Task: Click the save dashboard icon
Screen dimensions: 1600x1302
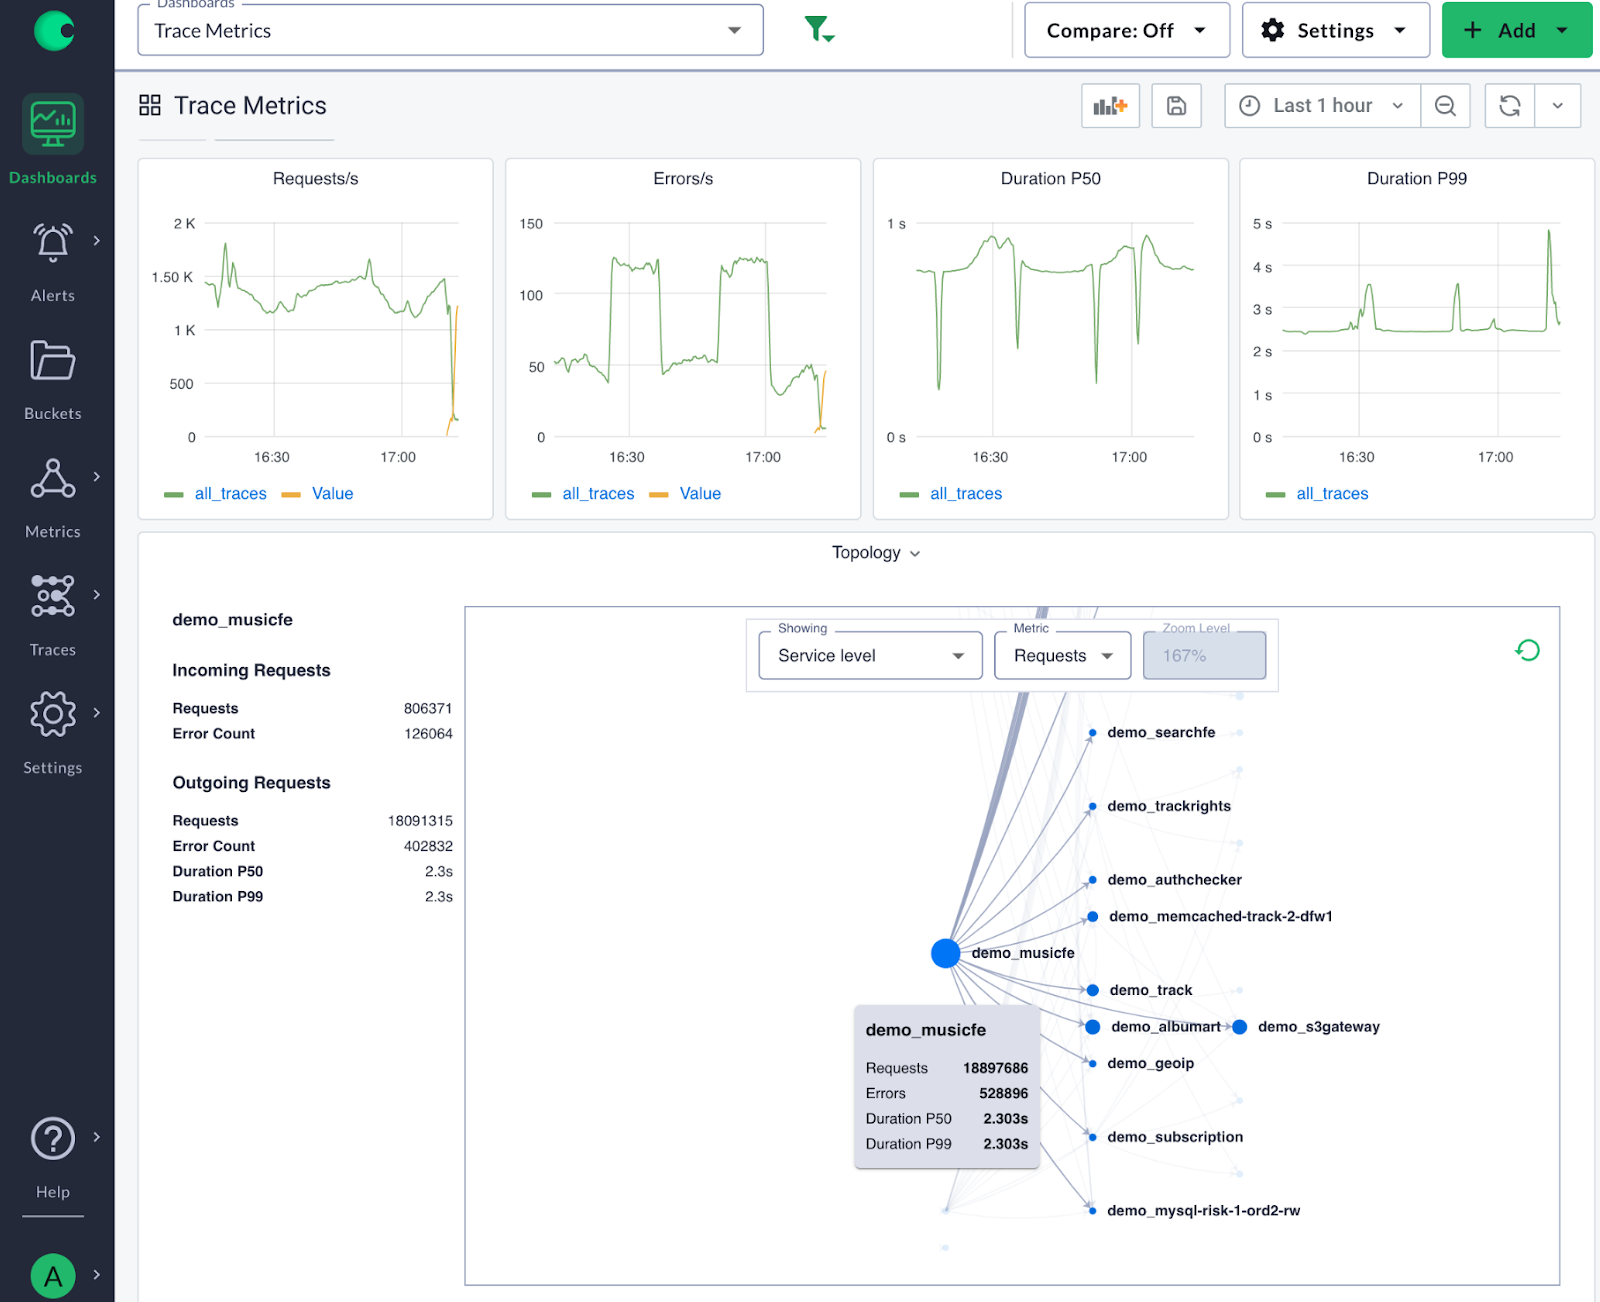Action: tap(1176, 106)
